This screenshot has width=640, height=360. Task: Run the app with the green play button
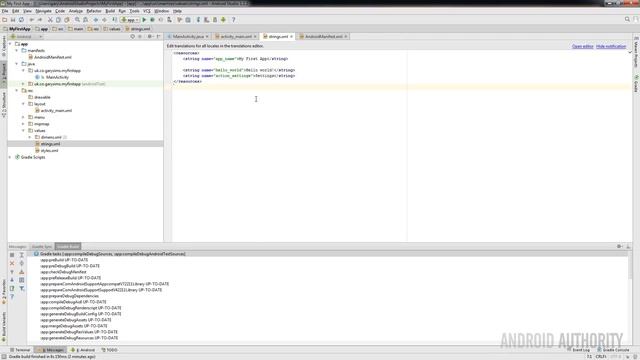[x=144, y=20]
